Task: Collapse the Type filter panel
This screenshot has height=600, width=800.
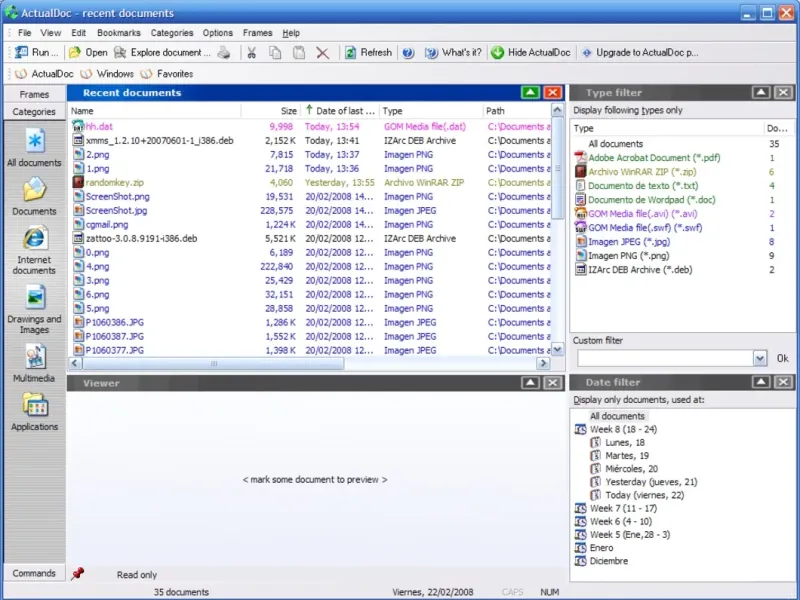Action: 760,92
